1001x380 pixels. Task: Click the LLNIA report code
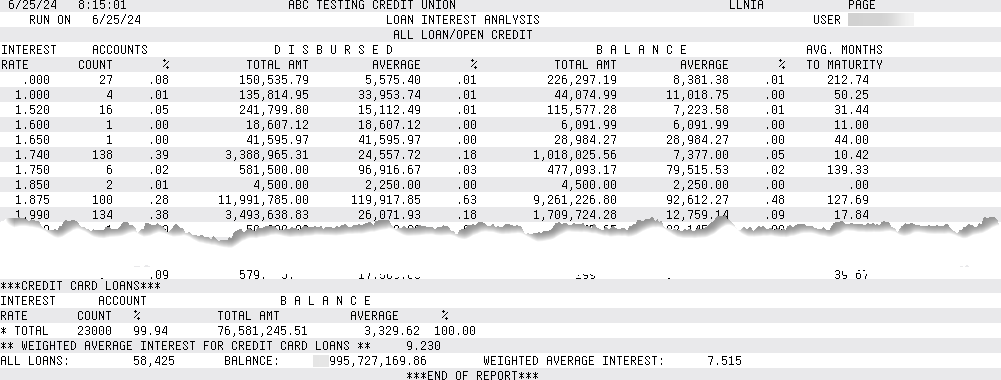click(x=746, y=5)
